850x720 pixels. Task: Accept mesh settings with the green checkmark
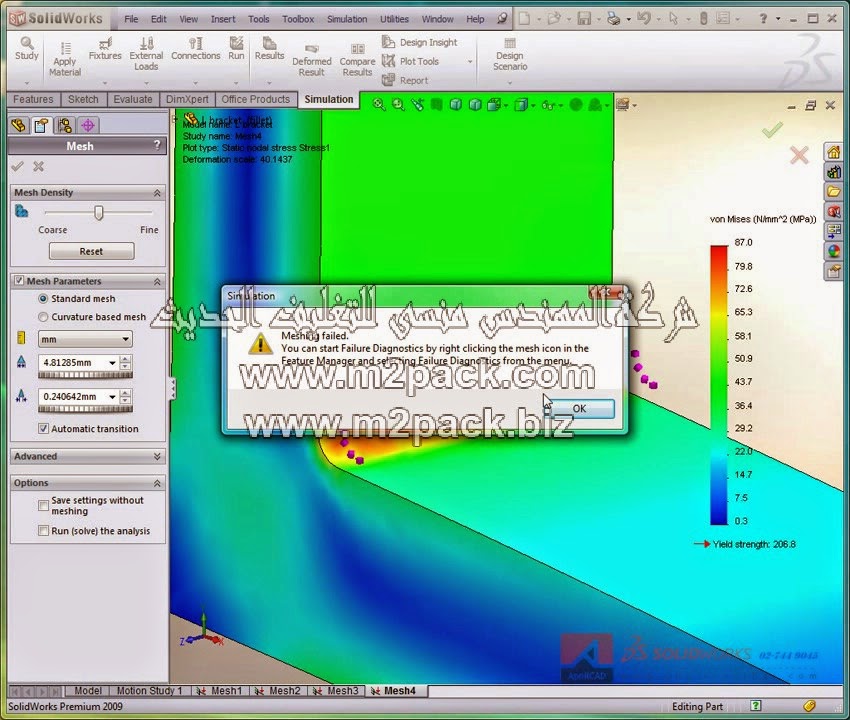(x=17, y=166)
